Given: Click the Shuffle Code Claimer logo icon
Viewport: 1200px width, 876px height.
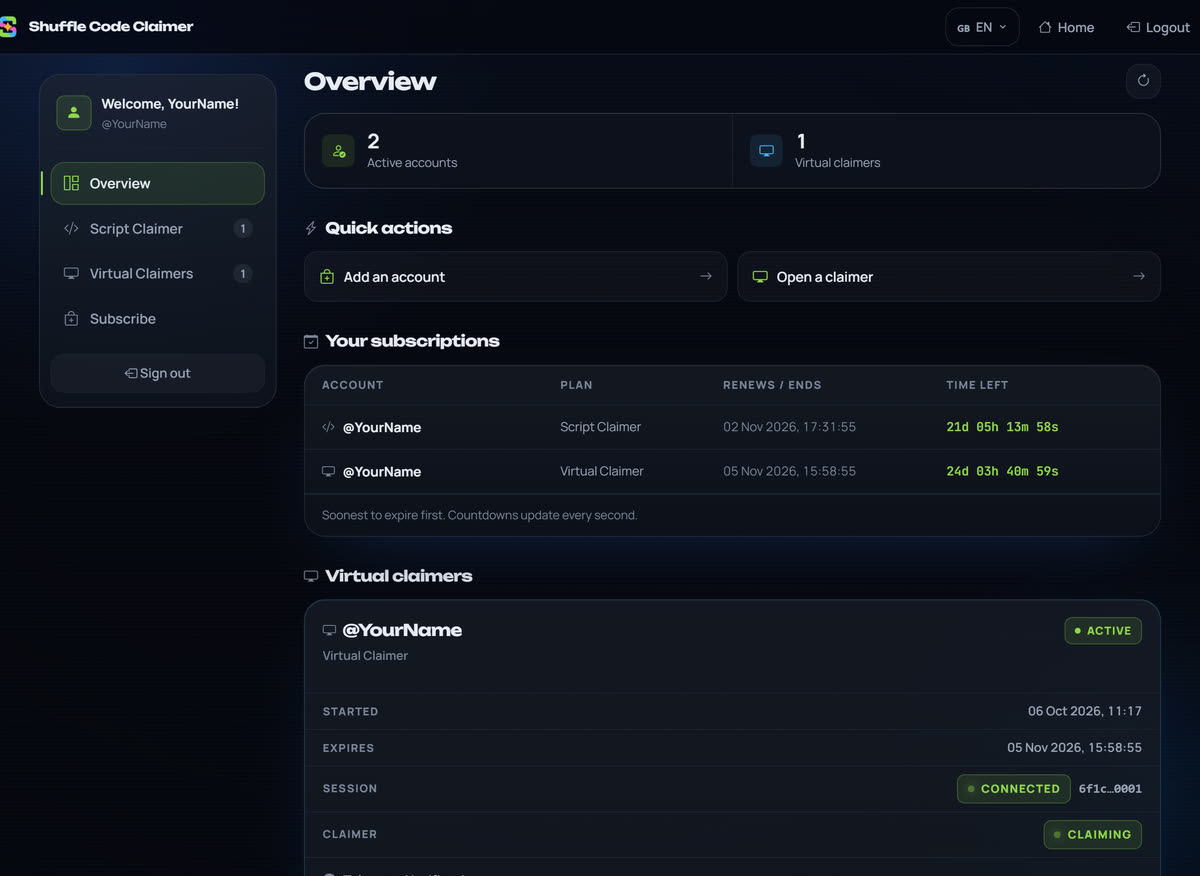Looking at the screenshot, I should (x=8, y=27).
